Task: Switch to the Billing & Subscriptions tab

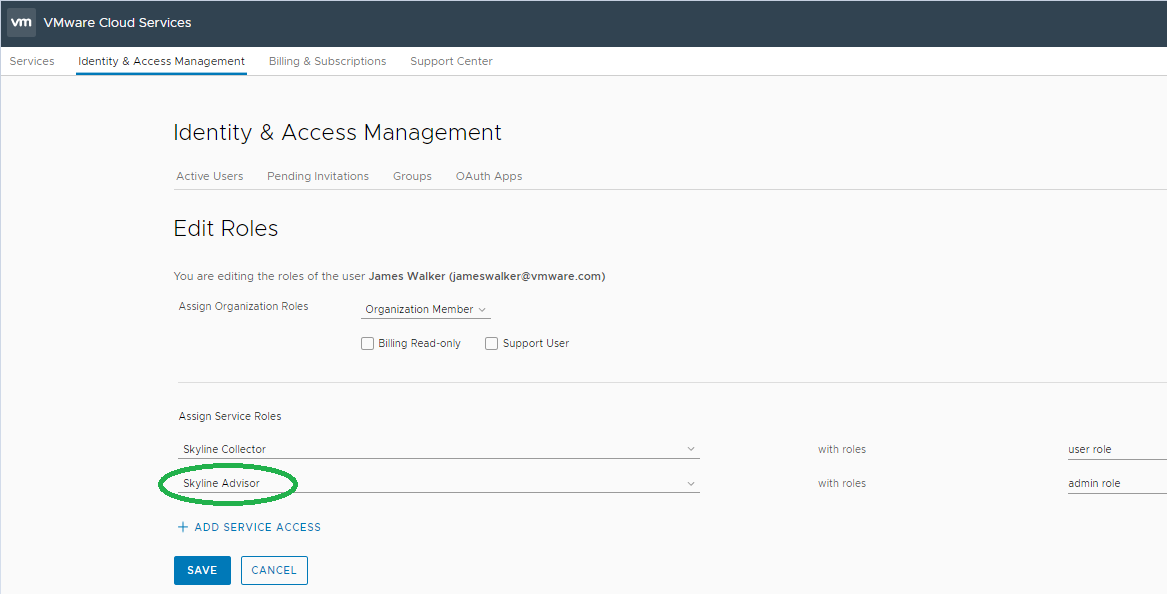Action: [x=327, y=61]
